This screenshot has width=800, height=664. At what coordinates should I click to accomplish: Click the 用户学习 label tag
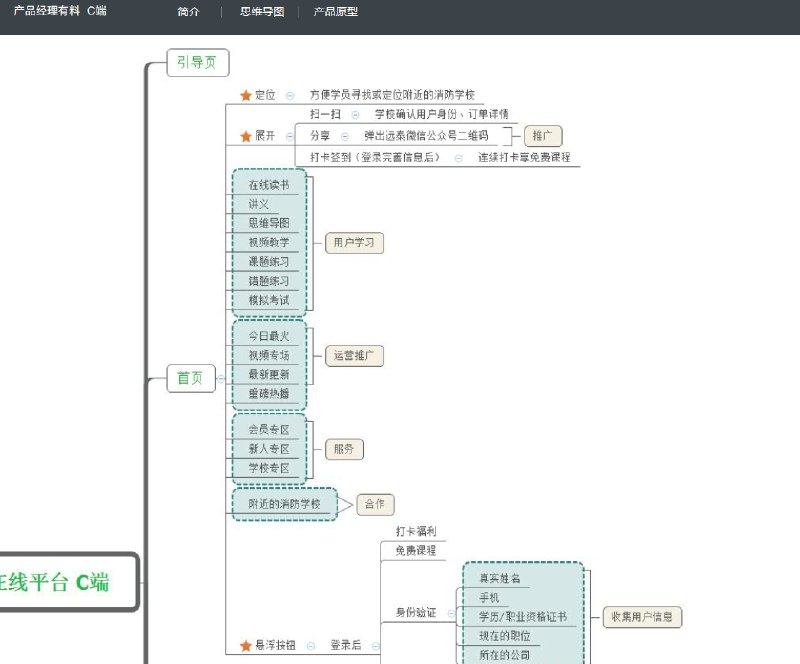[355, 243]
